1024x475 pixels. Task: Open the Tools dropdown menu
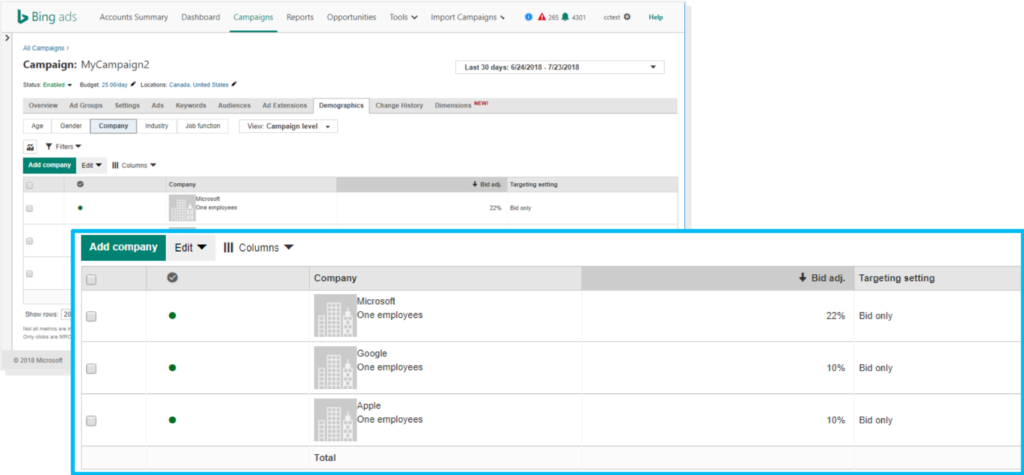[404, 18]
